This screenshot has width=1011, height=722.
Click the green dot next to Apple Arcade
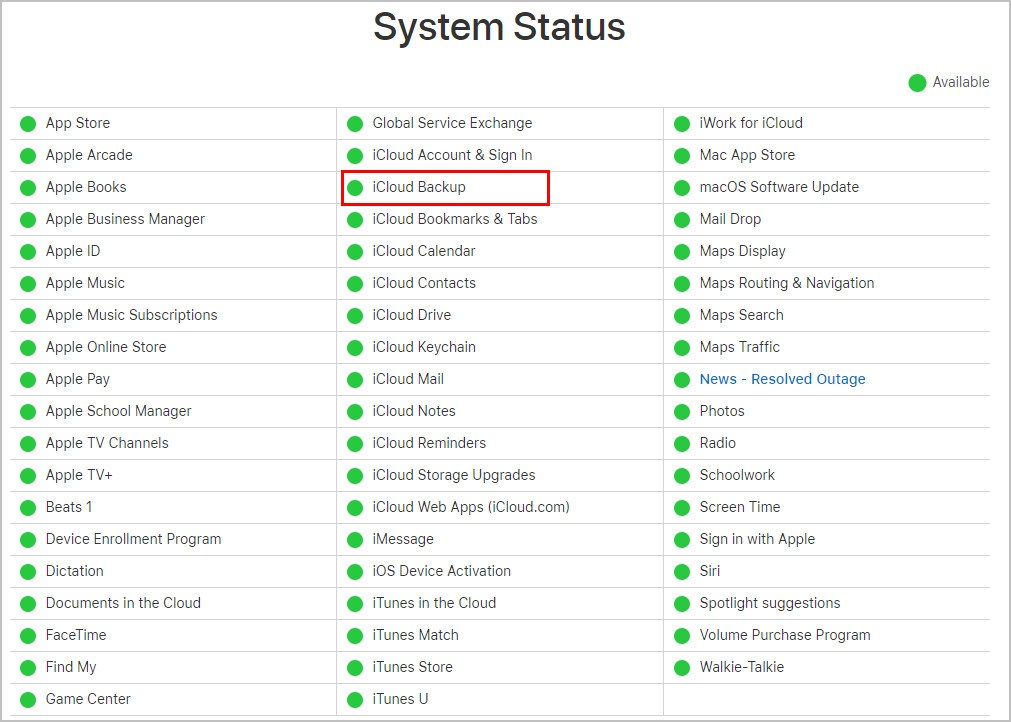pyautogui.click(x=28, y=156)
